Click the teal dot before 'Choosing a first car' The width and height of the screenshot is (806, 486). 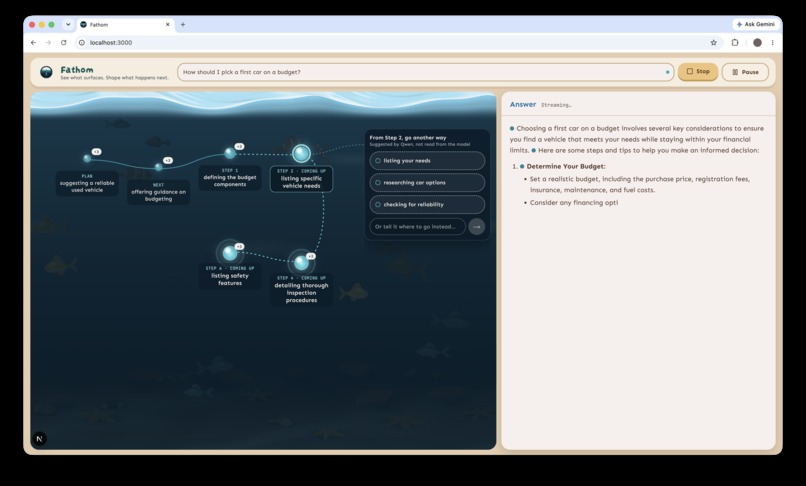pos(512,128)
